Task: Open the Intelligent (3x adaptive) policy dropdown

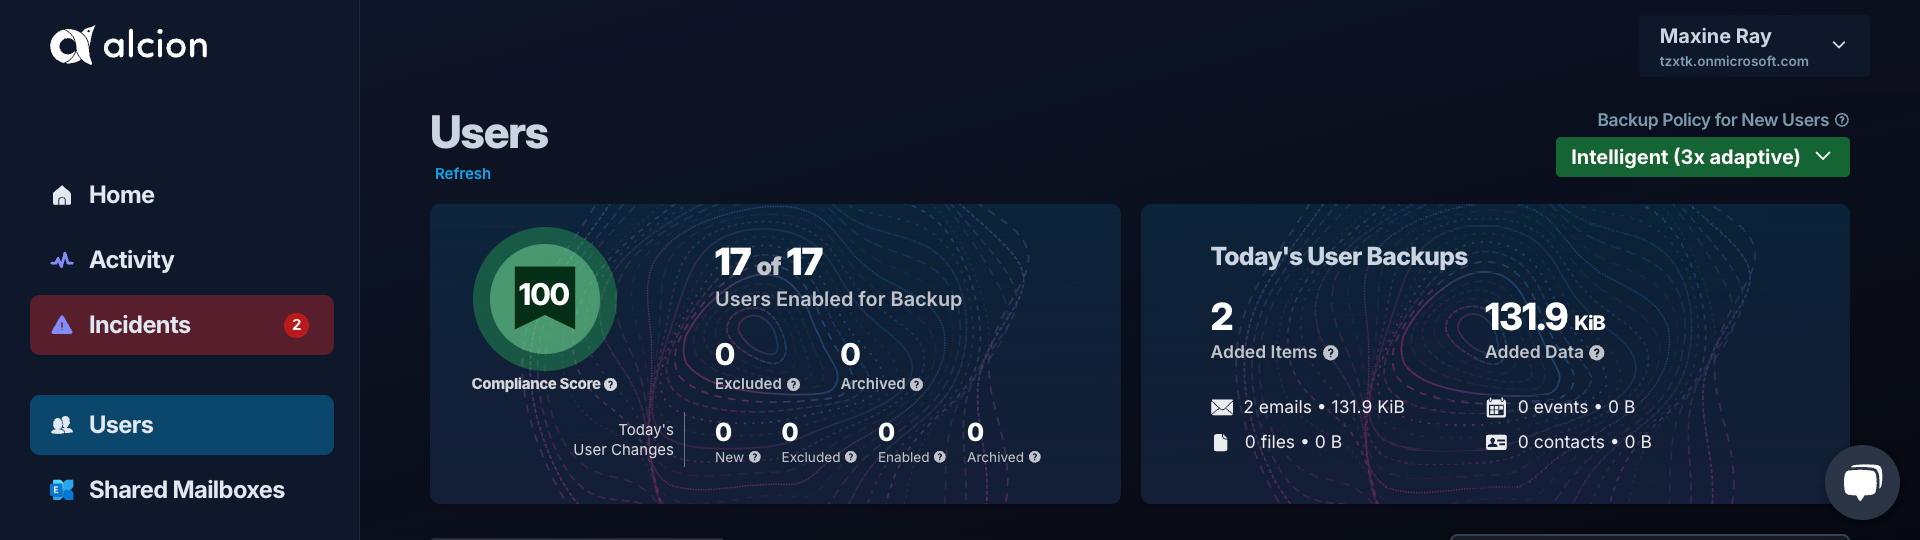Action: tap(1702, 157)
